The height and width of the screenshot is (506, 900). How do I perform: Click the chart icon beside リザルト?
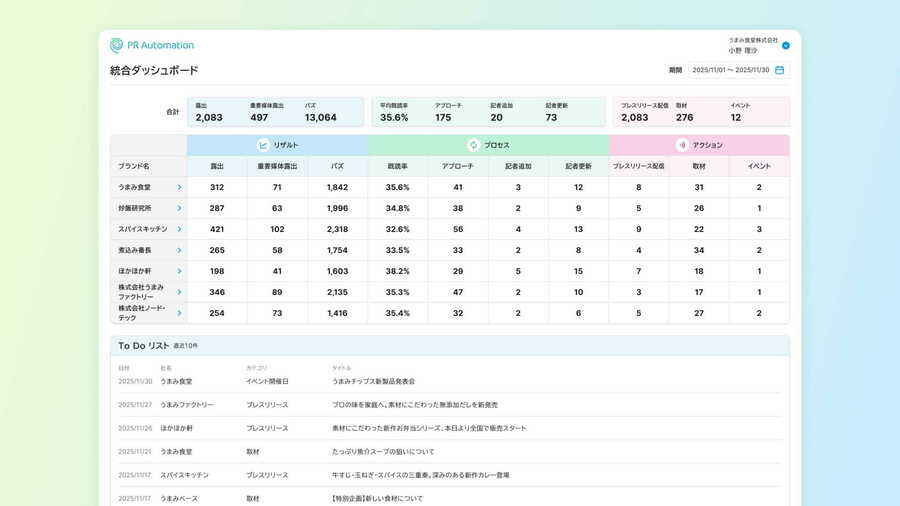point(263,145)
